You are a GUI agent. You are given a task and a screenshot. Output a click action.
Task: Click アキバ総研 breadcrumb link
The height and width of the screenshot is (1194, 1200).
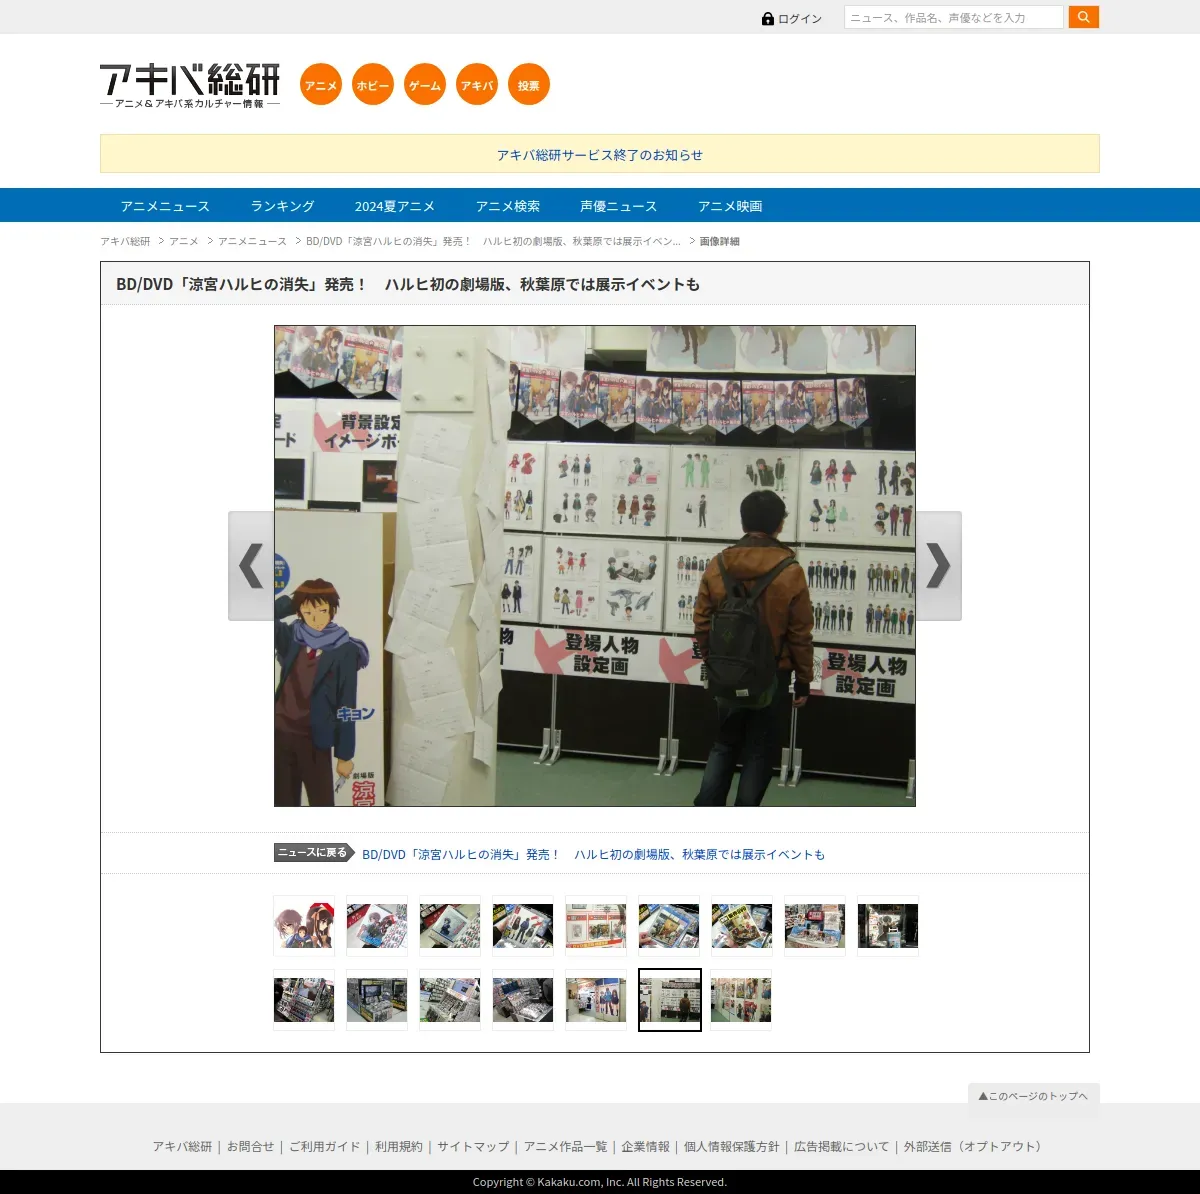coord(125,241)
